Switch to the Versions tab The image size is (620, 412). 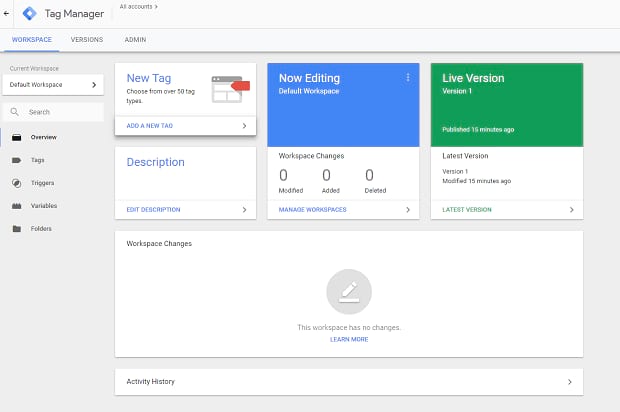click(87, 40)
